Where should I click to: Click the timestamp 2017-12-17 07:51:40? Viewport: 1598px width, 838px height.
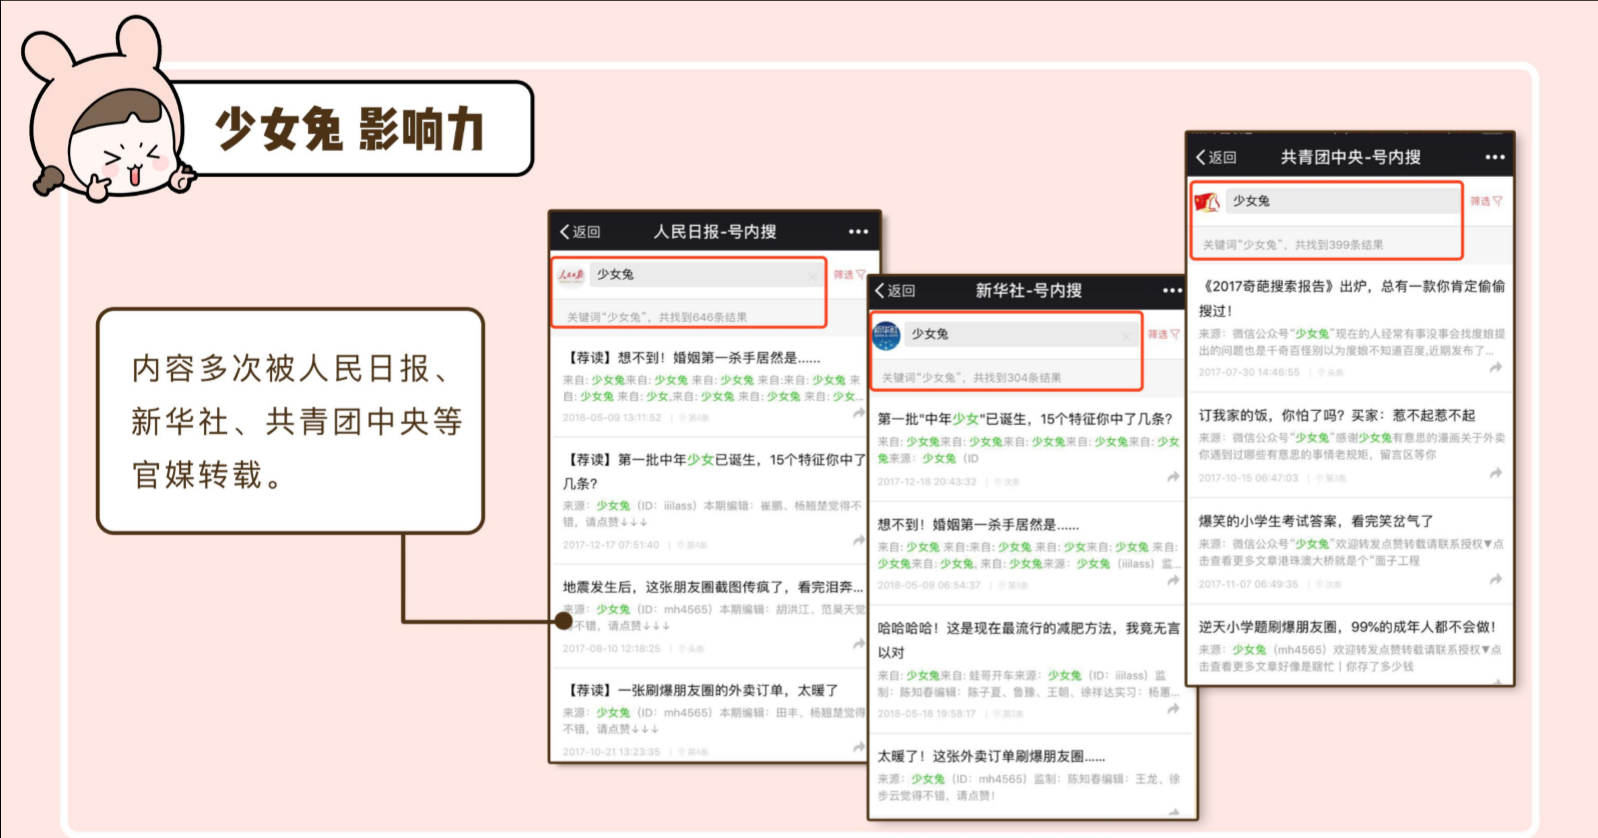click(x=611, y=545)
